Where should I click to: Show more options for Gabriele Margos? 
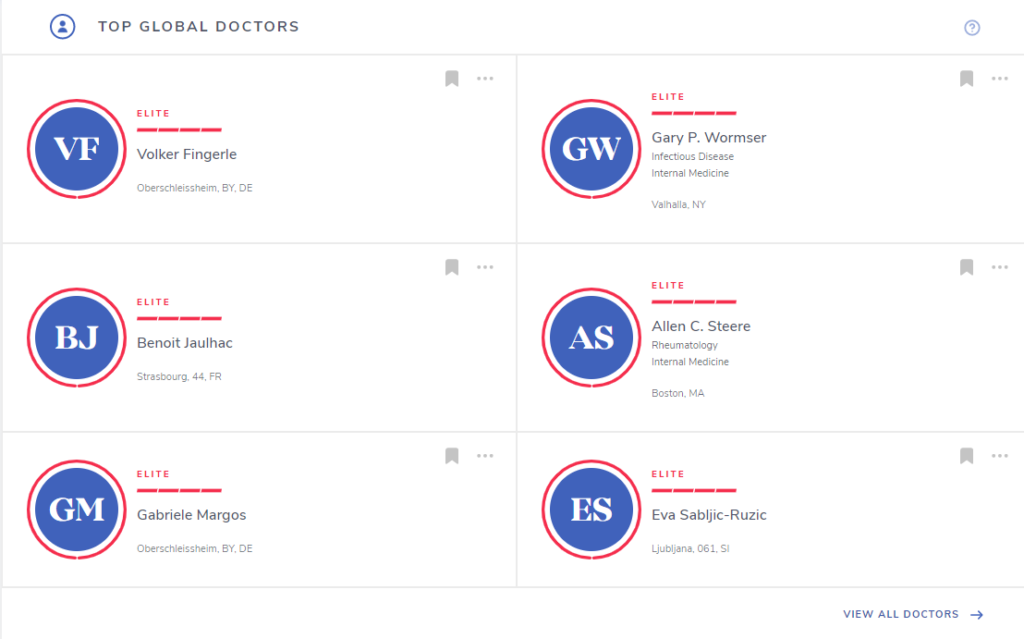tap(485, 456)
